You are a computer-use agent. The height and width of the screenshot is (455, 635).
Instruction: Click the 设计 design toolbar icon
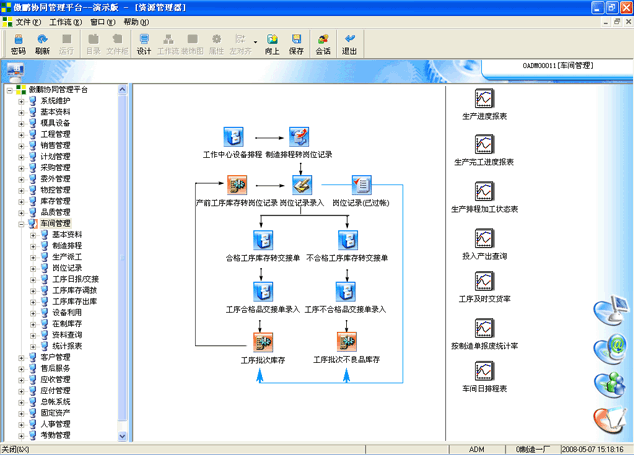pos(143,44)
